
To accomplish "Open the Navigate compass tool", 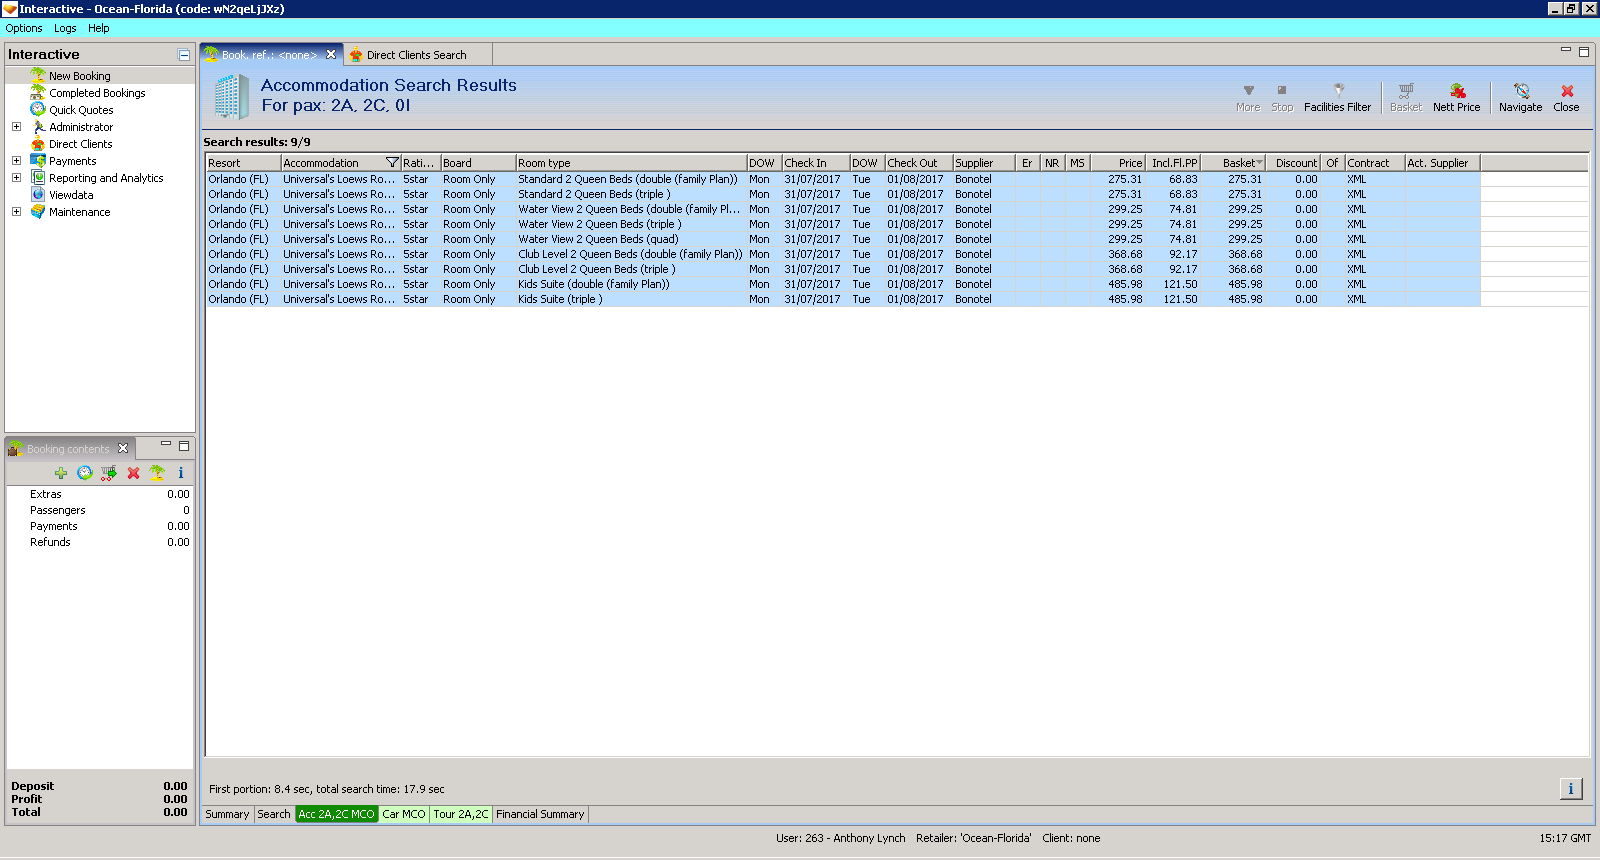I will [1520, 97].
